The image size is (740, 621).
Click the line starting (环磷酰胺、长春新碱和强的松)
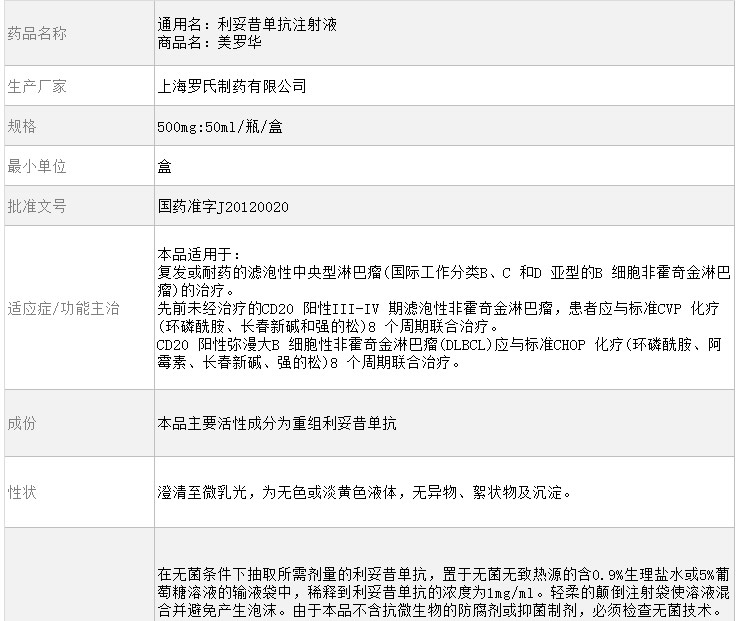coord(328,326)
